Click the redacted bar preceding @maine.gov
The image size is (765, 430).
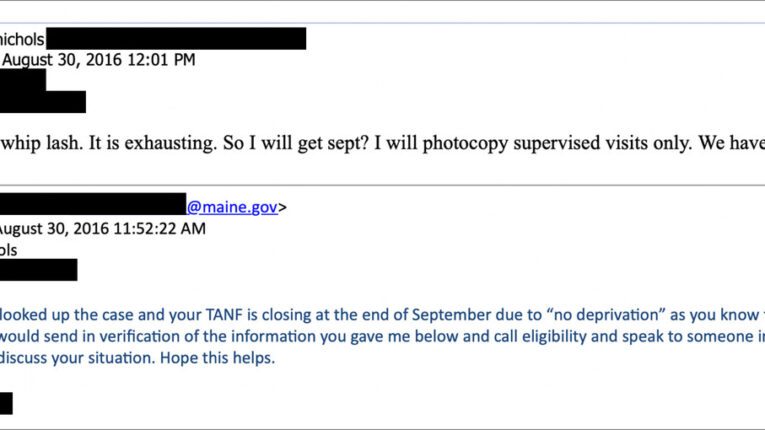pos(92,206)
